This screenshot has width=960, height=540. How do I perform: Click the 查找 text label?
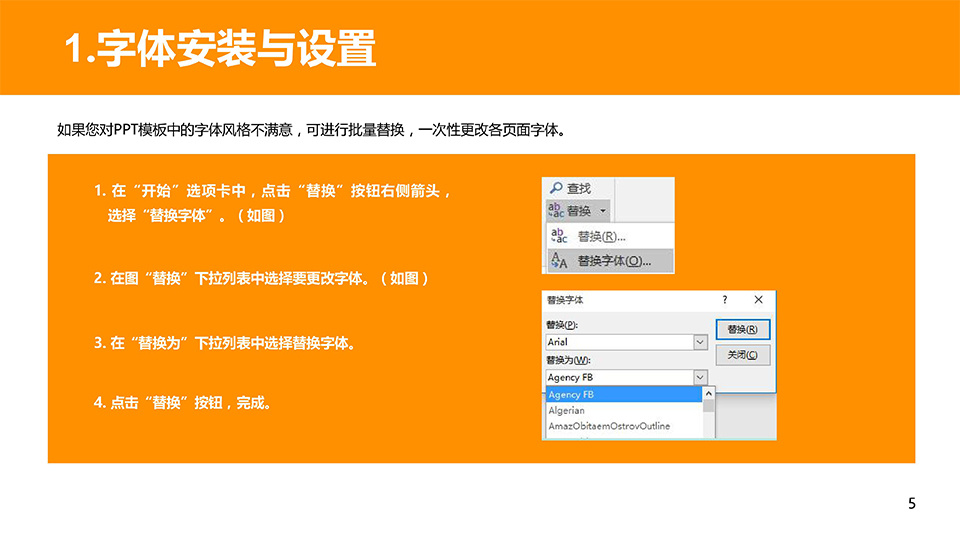[x=579, y=188]
